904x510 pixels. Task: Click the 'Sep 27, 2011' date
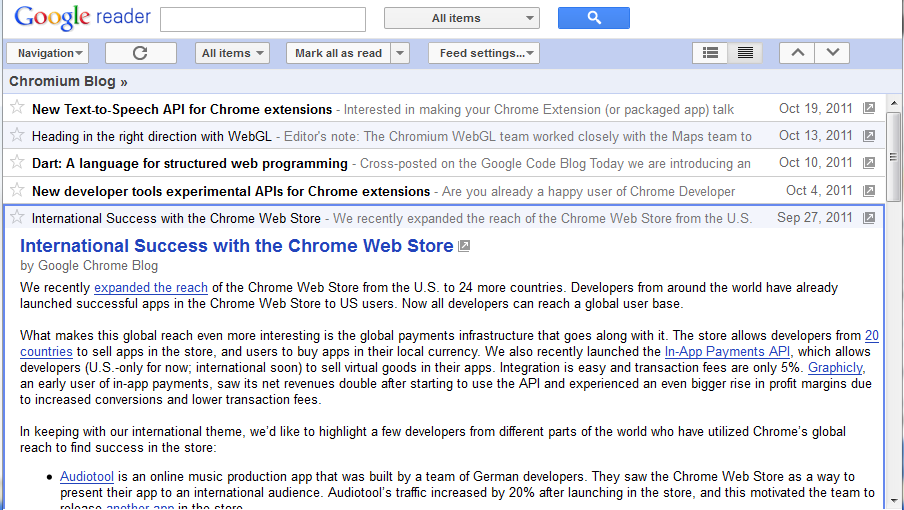tap(814, 217)
